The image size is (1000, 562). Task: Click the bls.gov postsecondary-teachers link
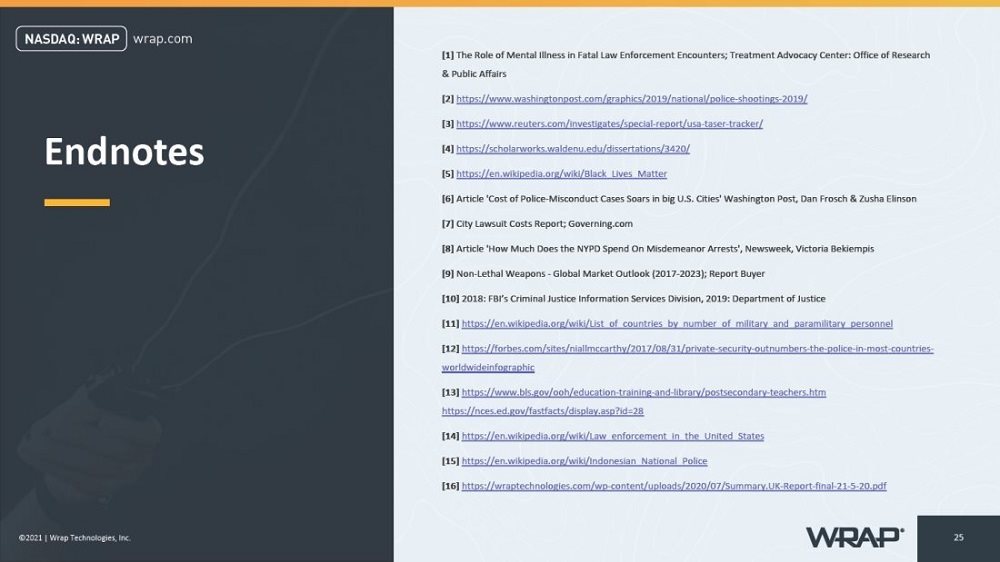(643, 392)
